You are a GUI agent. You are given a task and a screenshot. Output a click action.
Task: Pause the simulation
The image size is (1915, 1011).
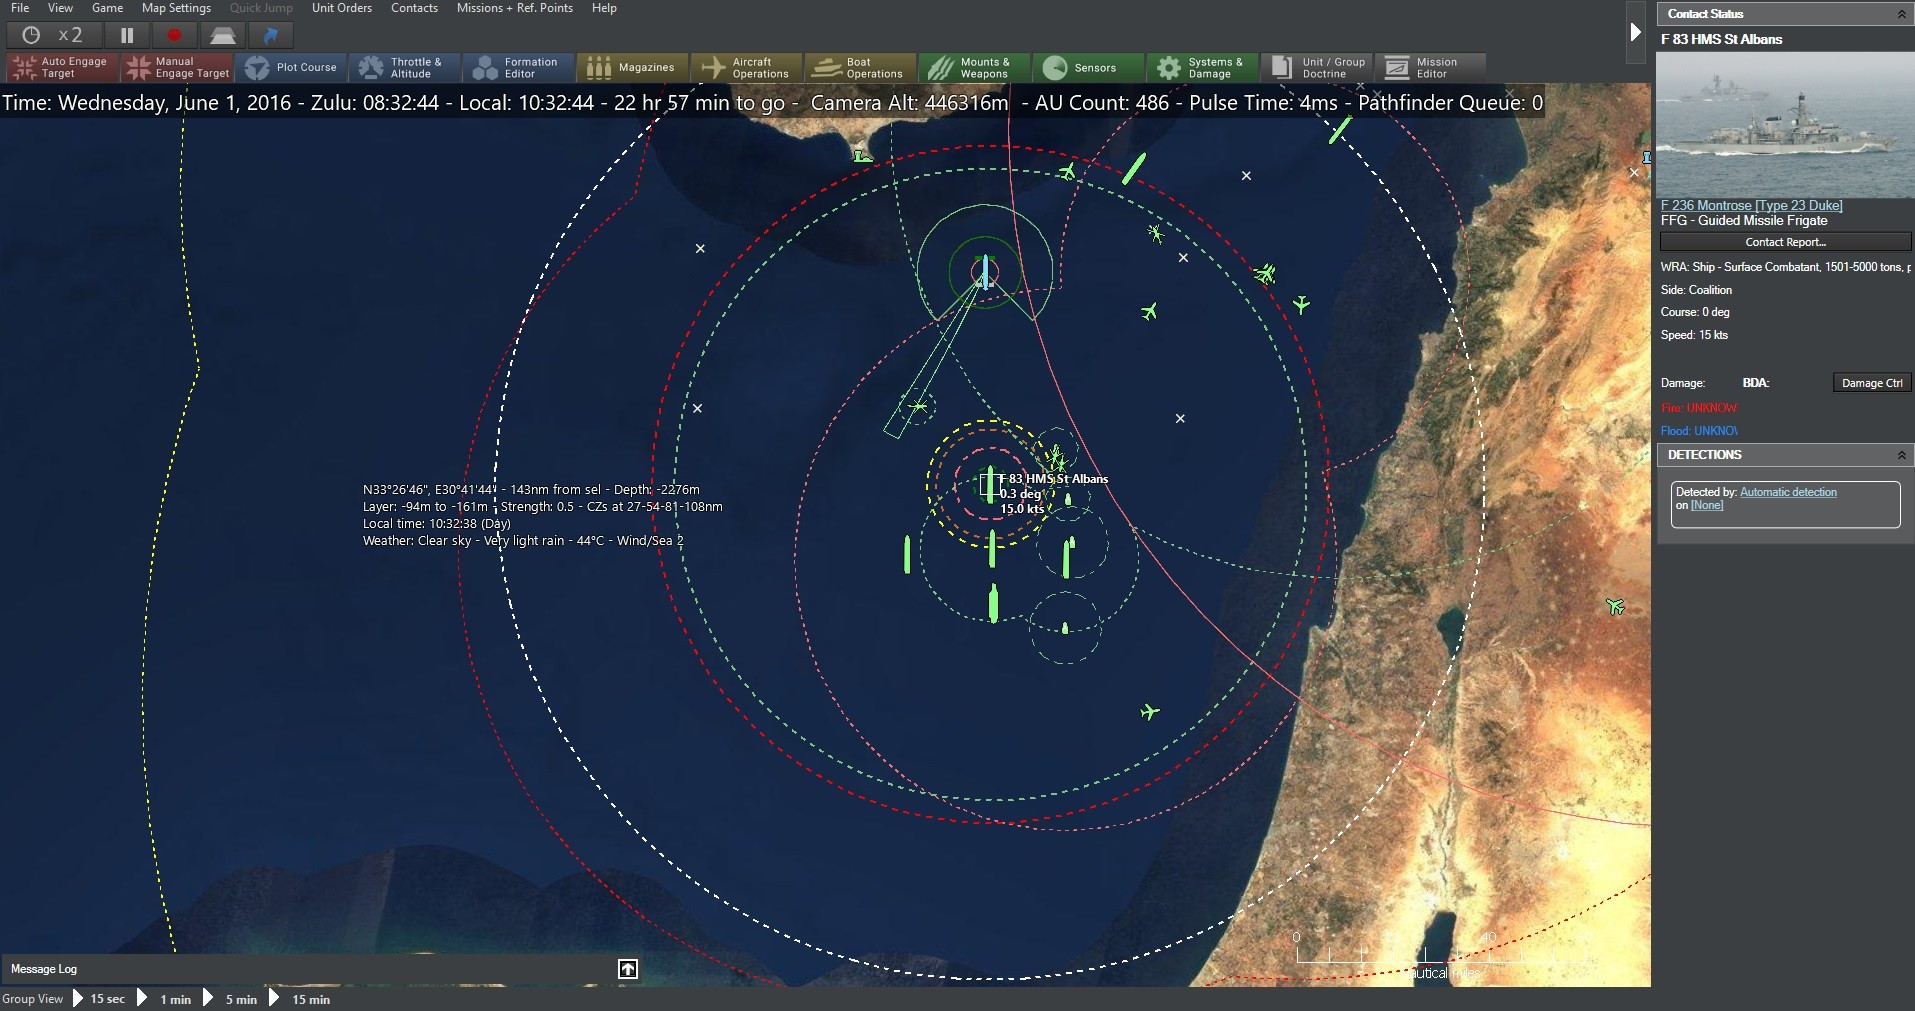tap(127, 35)
